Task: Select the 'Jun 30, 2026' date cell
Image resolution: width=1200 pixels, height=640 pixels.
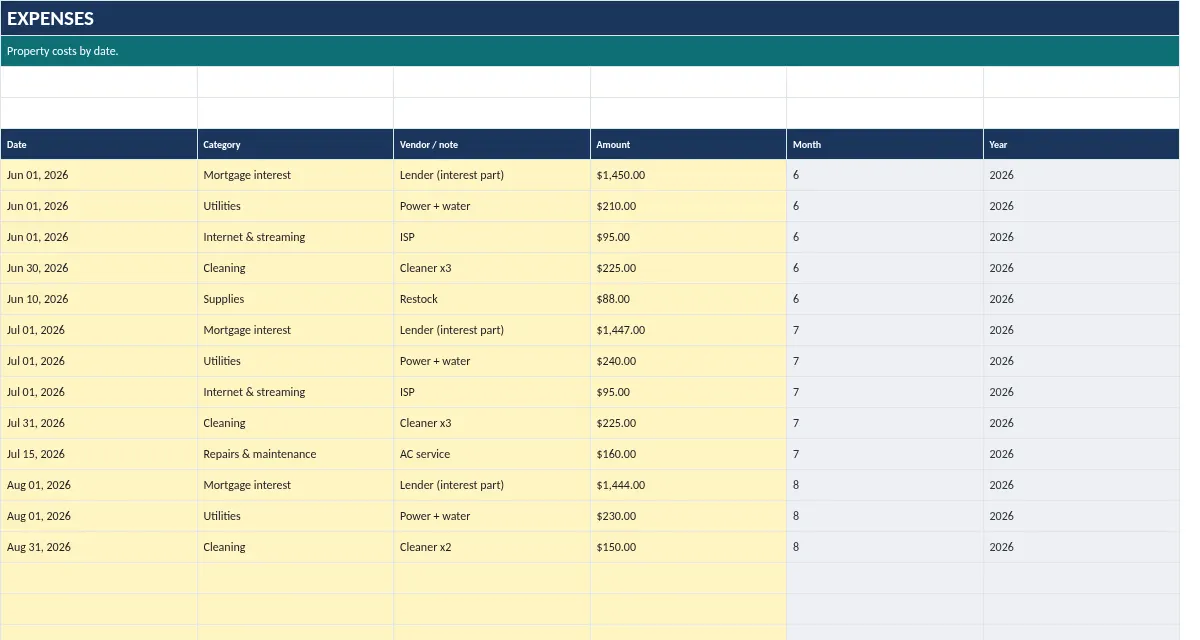Action: 99,268
